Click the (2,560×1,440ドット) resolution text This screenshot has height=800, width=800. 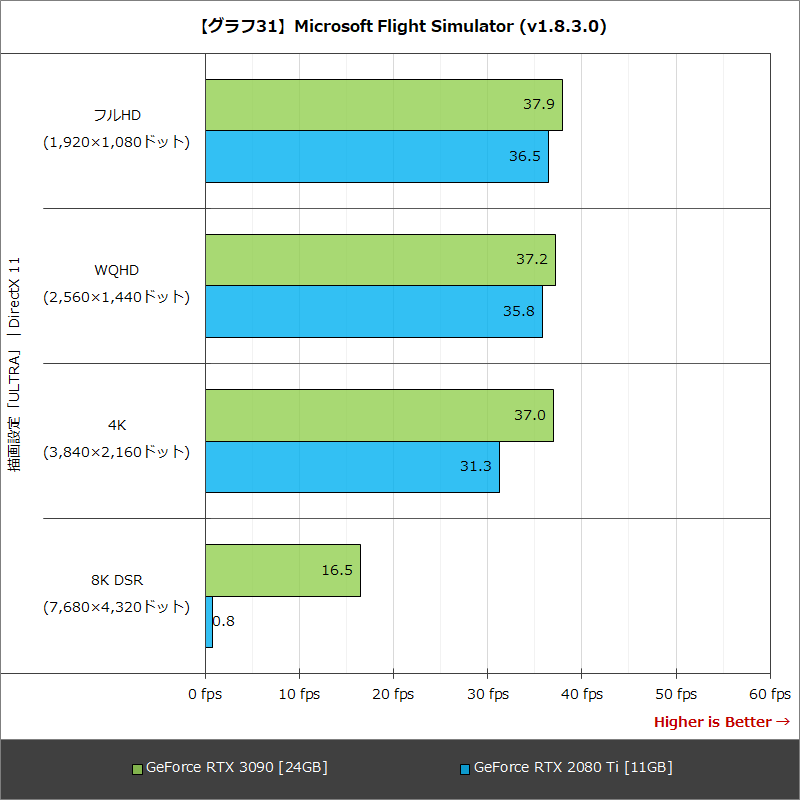click(x=117, y=297)
